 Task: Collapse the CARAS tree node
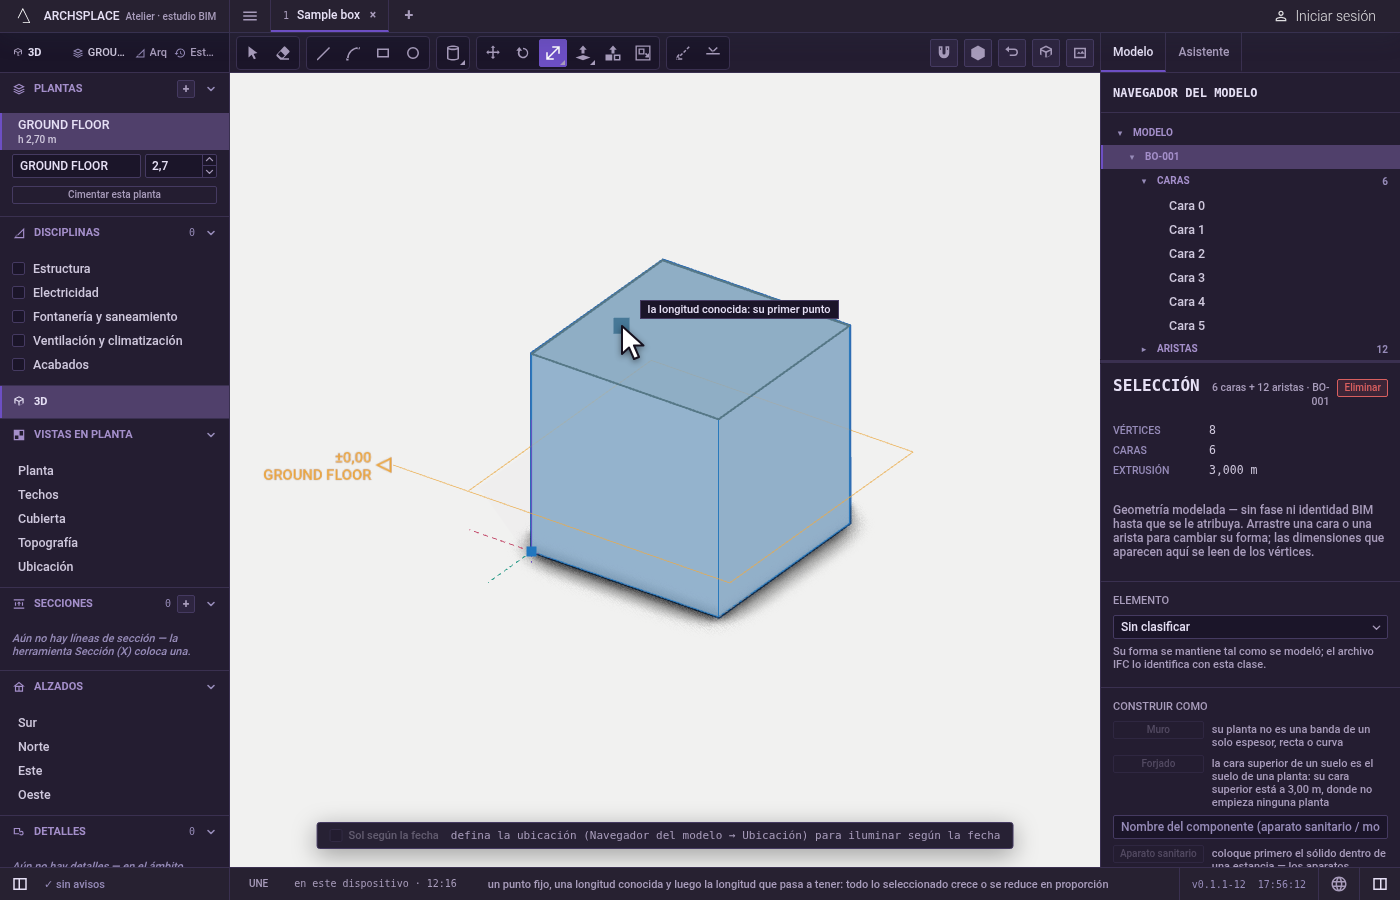[x=1144, y=181]
